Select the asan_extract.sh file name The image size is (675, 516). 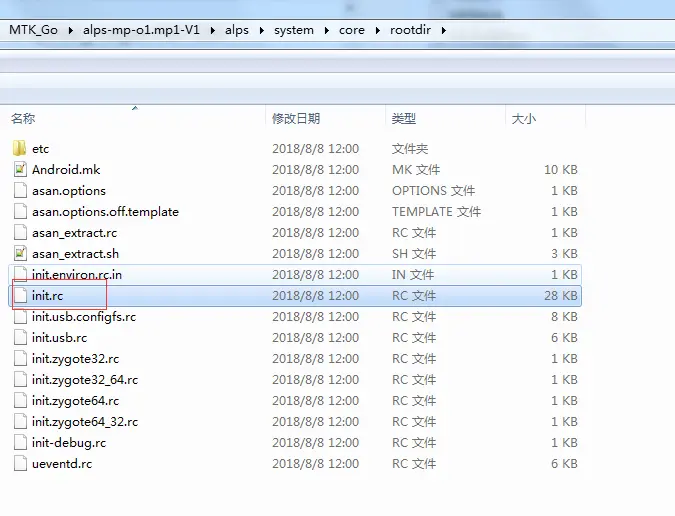[x=75, y=254]
